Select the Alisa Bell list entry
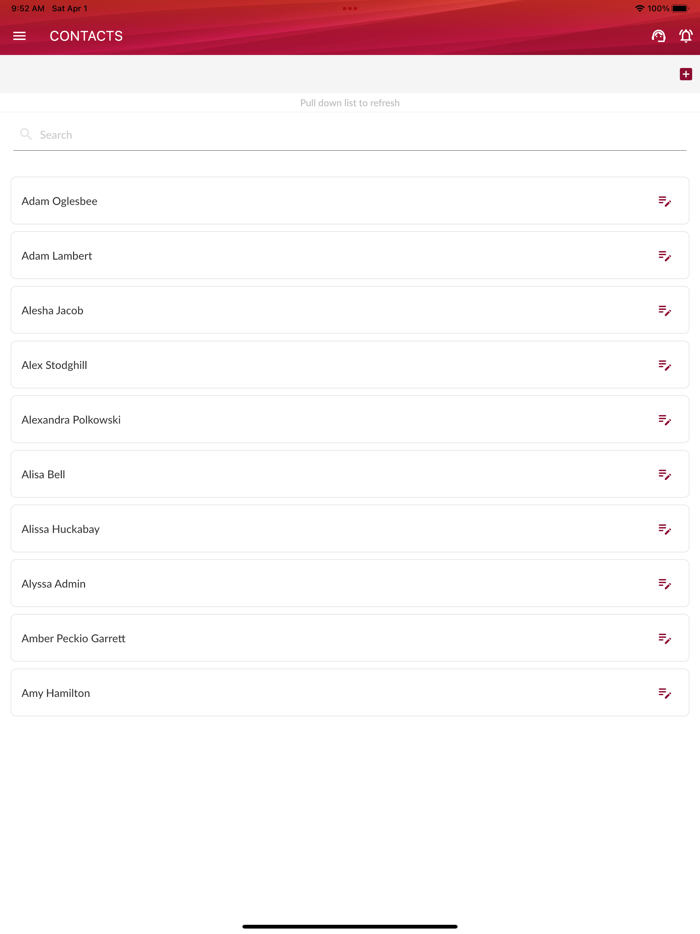This screenshot has height=934, width=700. coord(44,475)
